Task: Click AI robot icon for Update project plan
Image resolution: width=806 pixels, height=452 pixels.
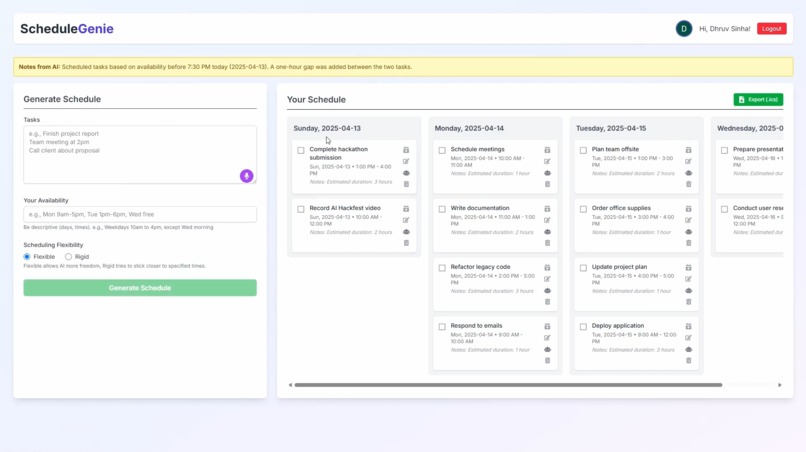Action: click(688, 291)
